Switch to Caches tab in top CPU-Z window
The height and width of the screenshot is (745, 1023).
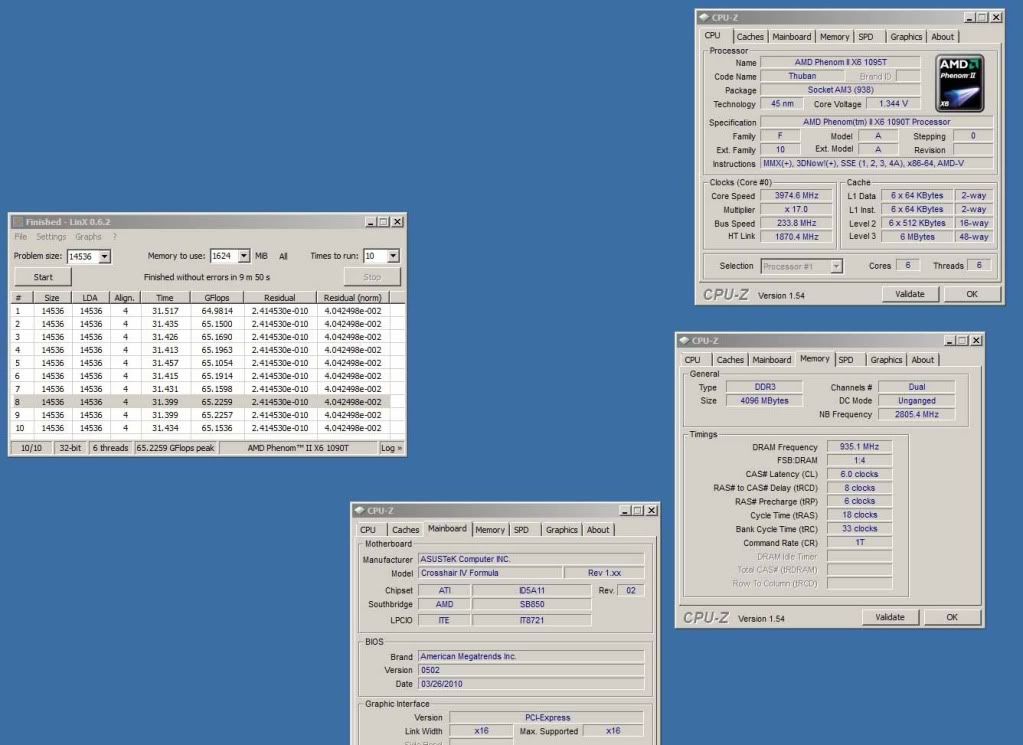point(750,37)
